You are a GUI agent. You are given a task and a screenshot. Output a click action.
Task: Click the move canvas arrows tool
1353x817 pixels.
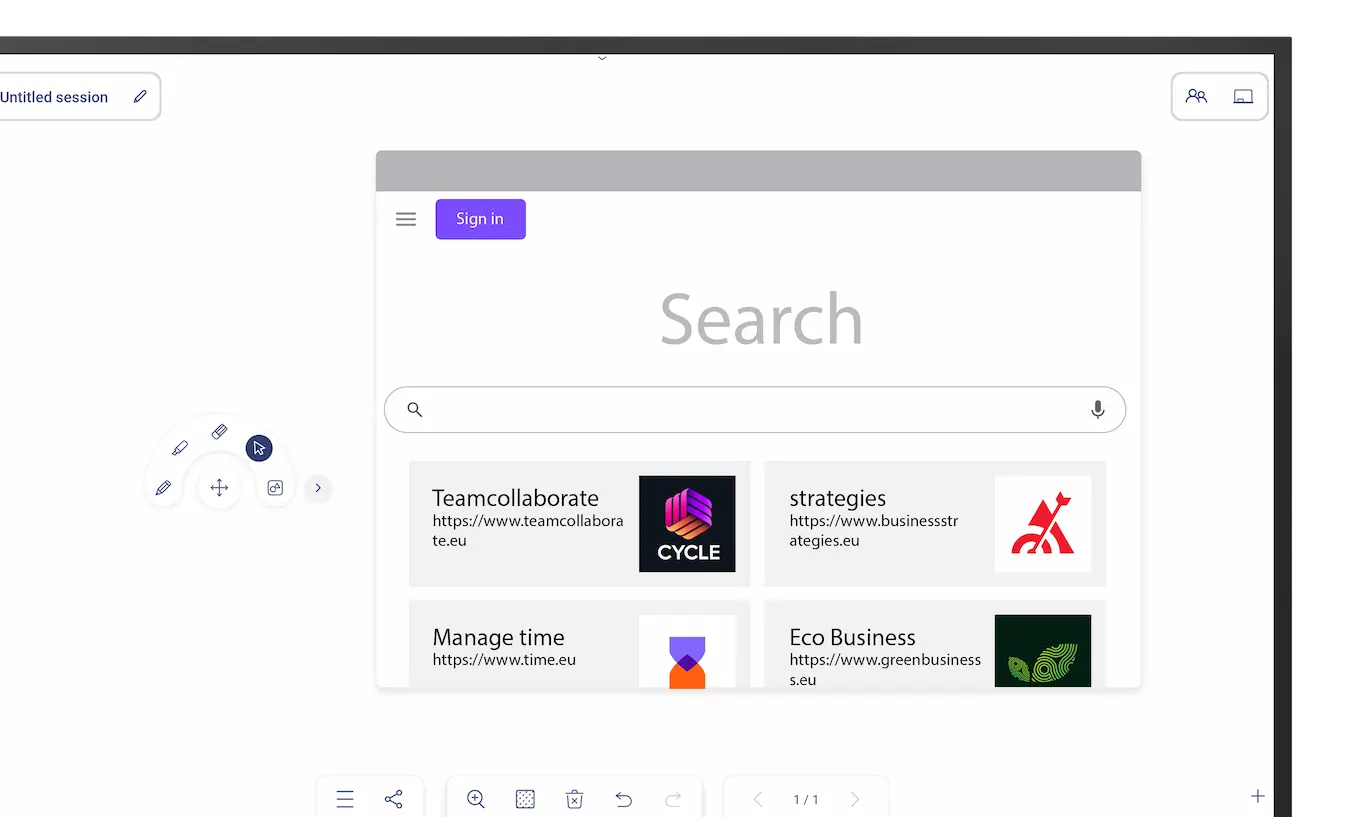coord(219,488)
